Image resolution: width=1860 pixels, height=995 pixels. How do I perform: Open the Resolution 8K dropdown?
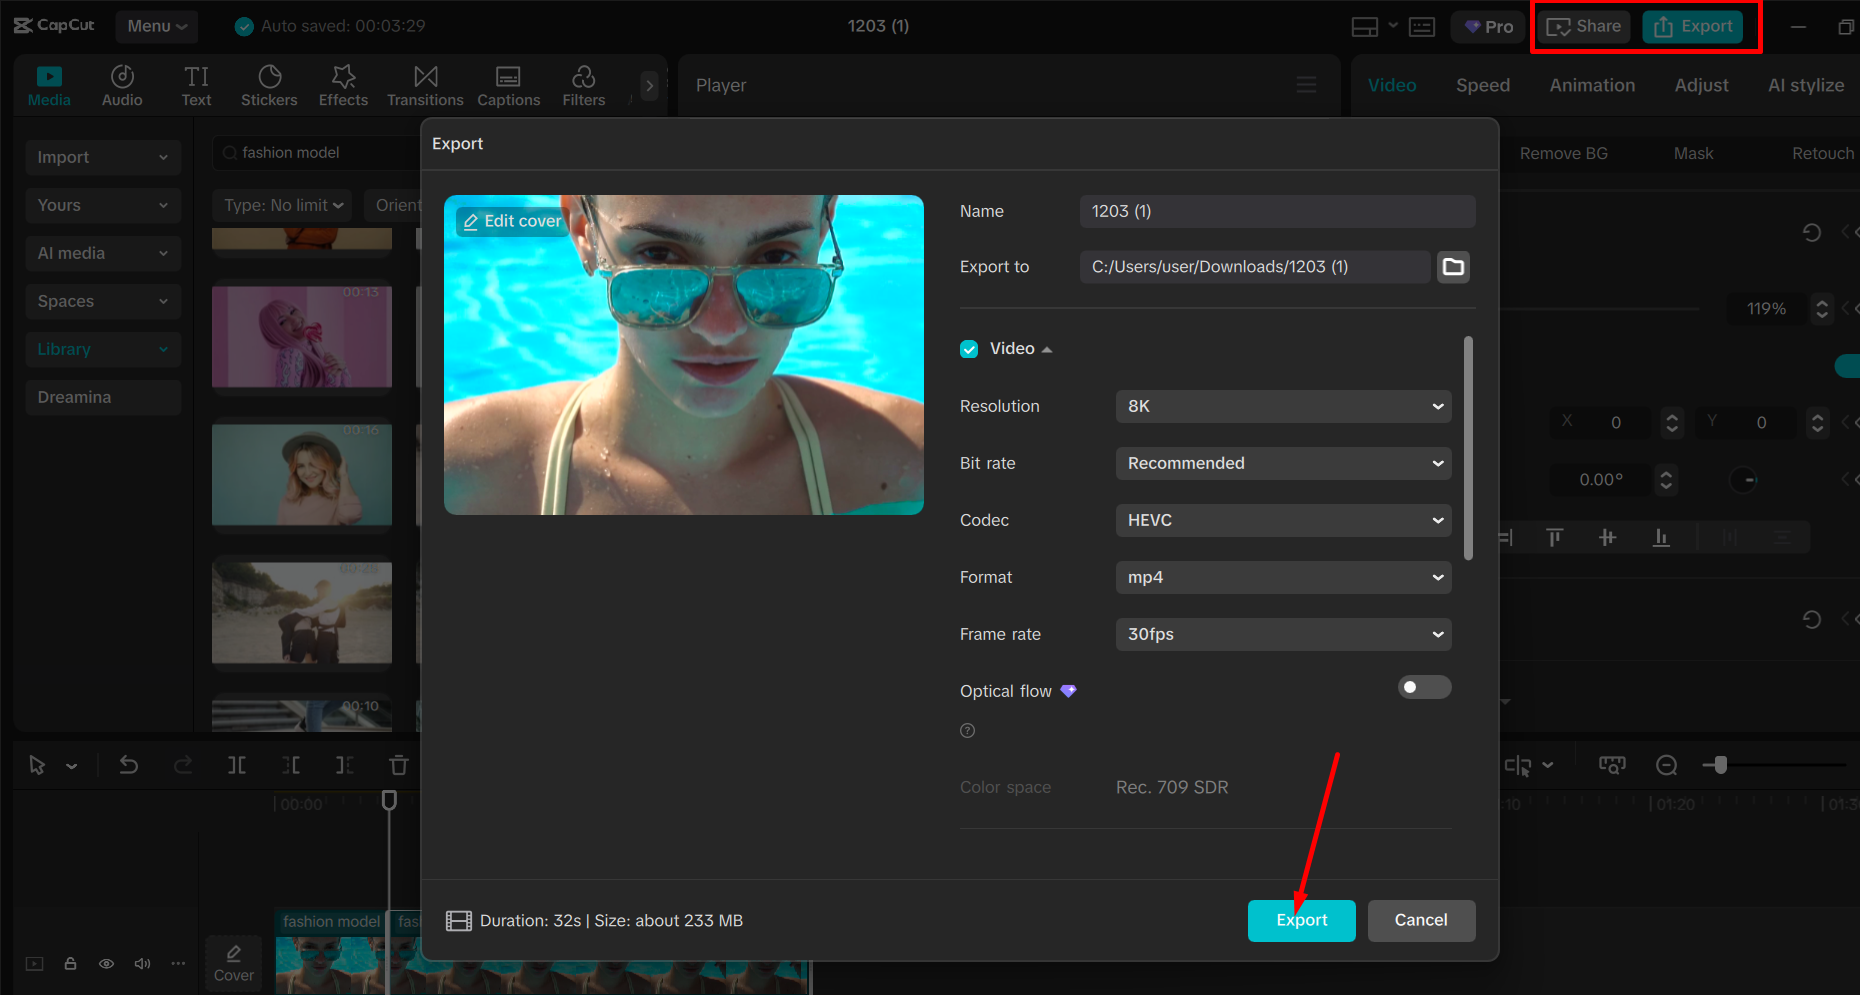[1283, 406]
